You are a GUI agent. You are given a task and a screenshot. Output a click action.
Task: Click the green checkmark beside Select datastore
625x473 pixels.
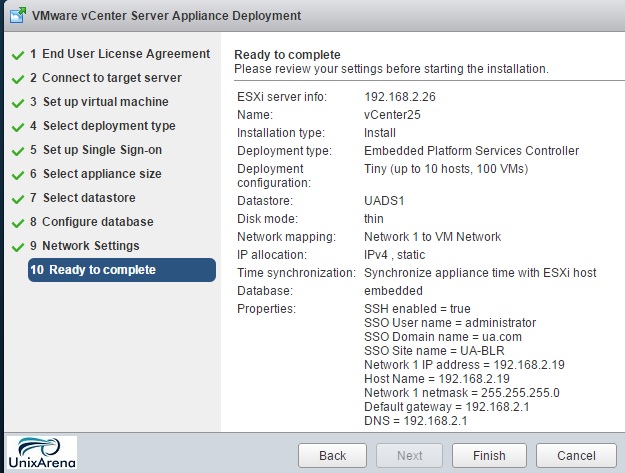(18, 199)
